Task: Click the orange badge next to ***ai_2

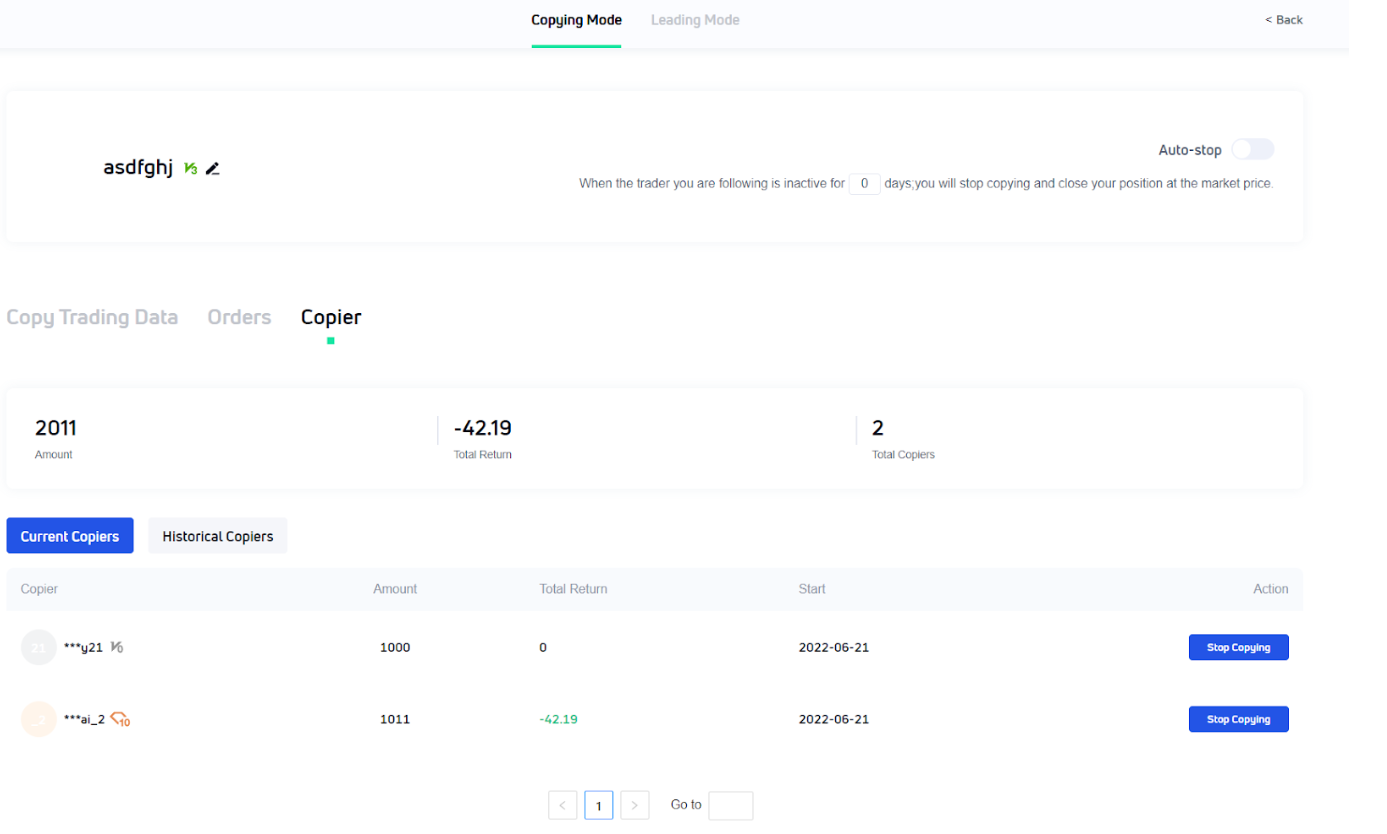Action: pyautogui.click(x=120, y=719)
